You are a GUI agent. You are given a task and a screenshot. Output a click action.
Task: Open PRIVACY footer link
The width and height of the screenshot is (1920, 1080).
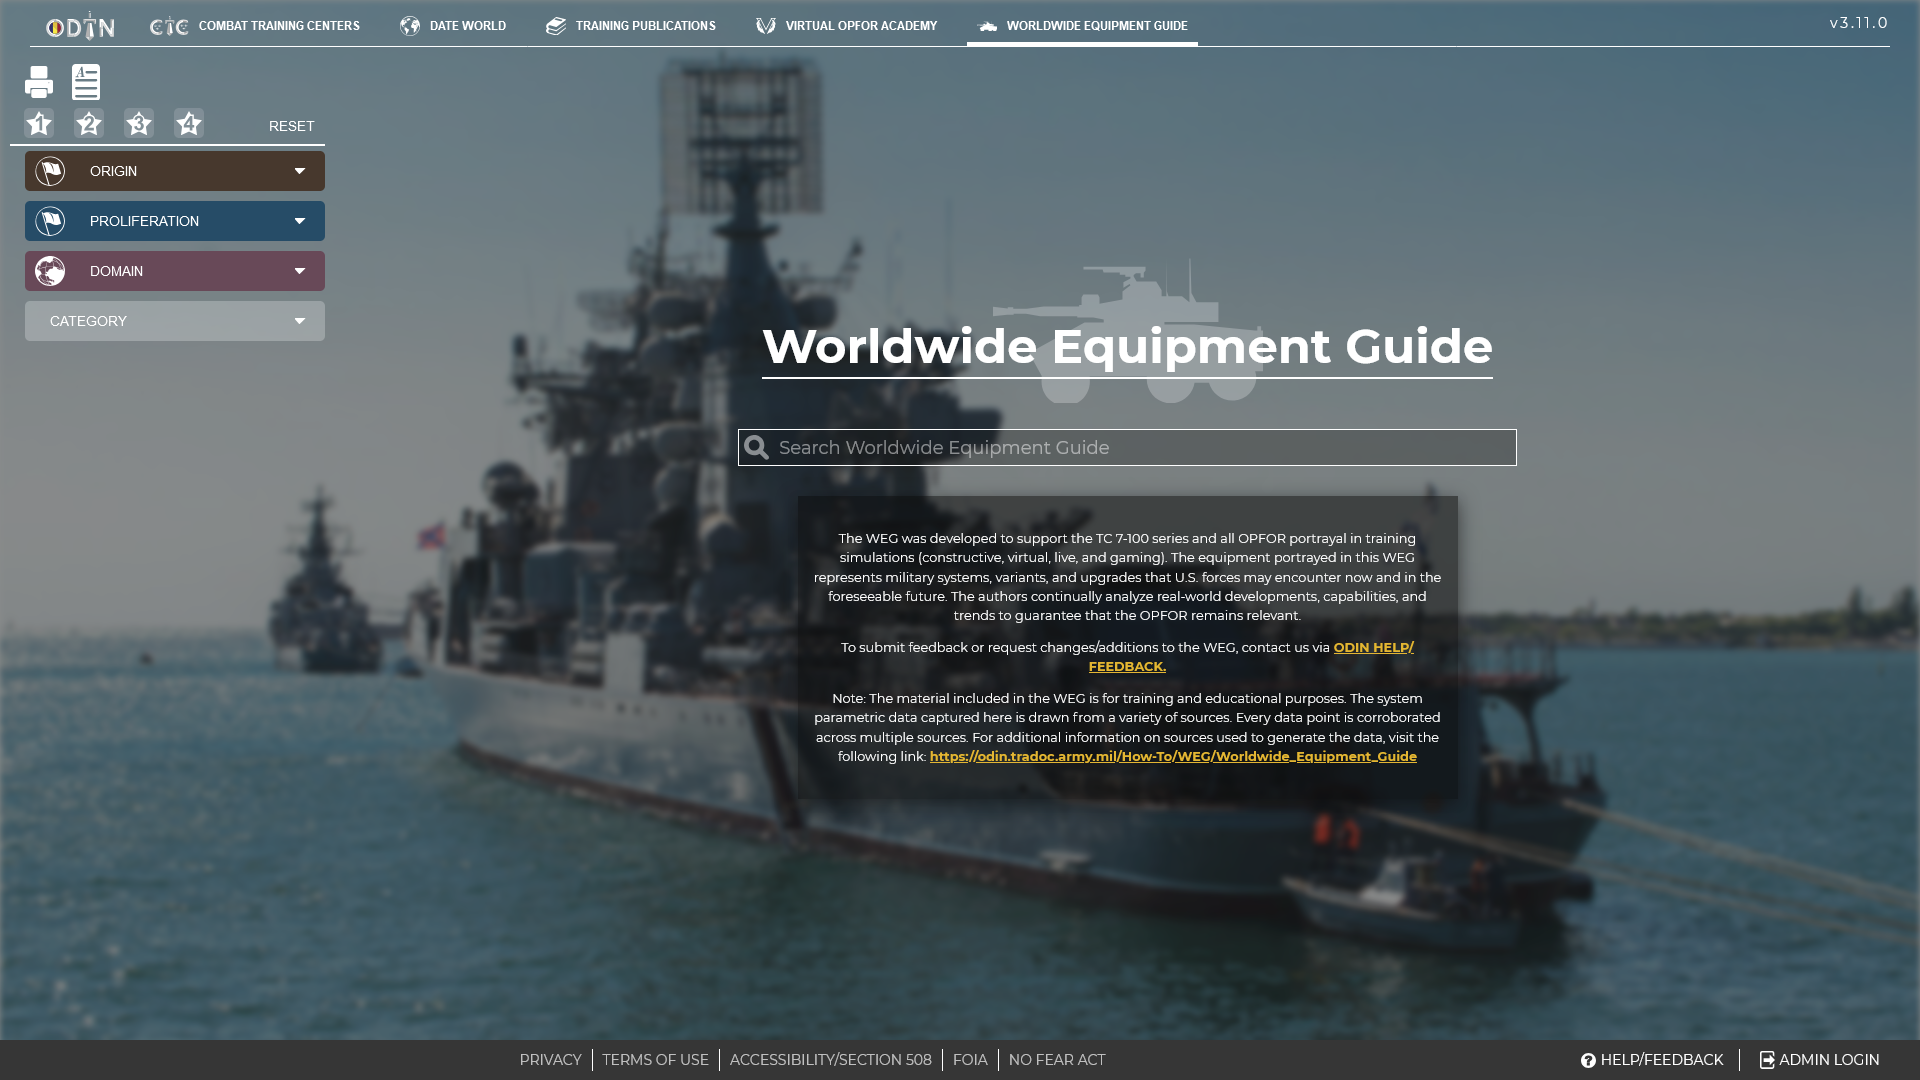pyautogui.click(x=550, y=1060)
